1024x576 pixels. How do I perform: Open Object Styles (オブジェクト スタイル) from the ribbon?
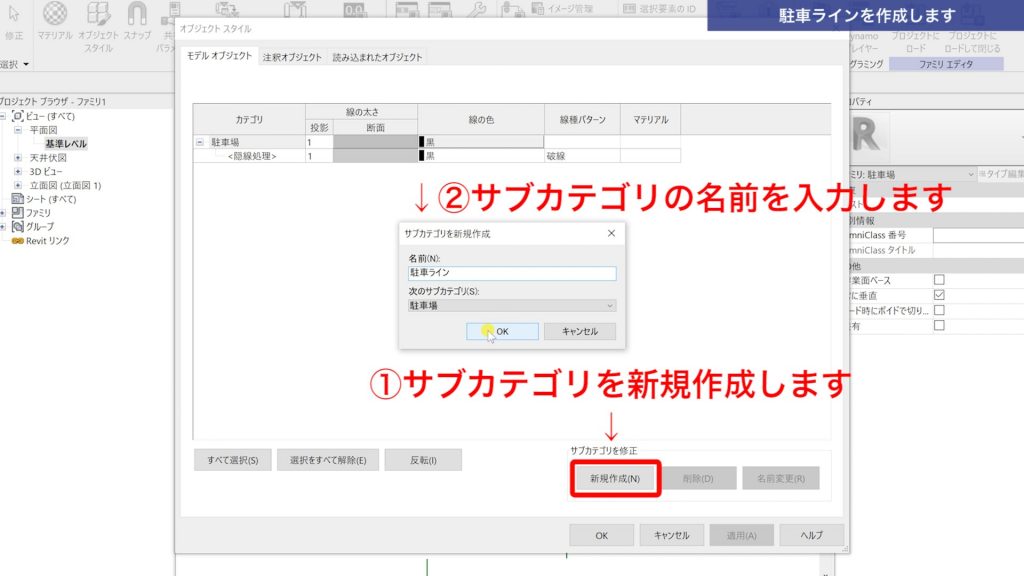click(x=98, y=14)
